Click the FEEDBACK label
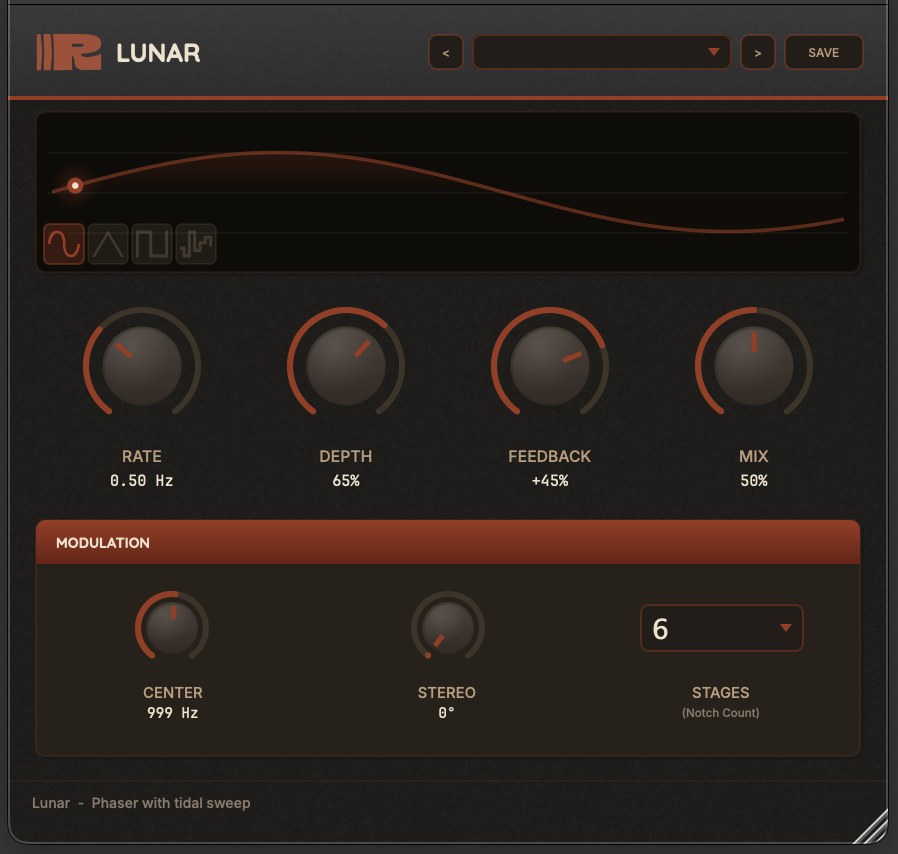The image size is (898, 854). (x=550, y=456)
